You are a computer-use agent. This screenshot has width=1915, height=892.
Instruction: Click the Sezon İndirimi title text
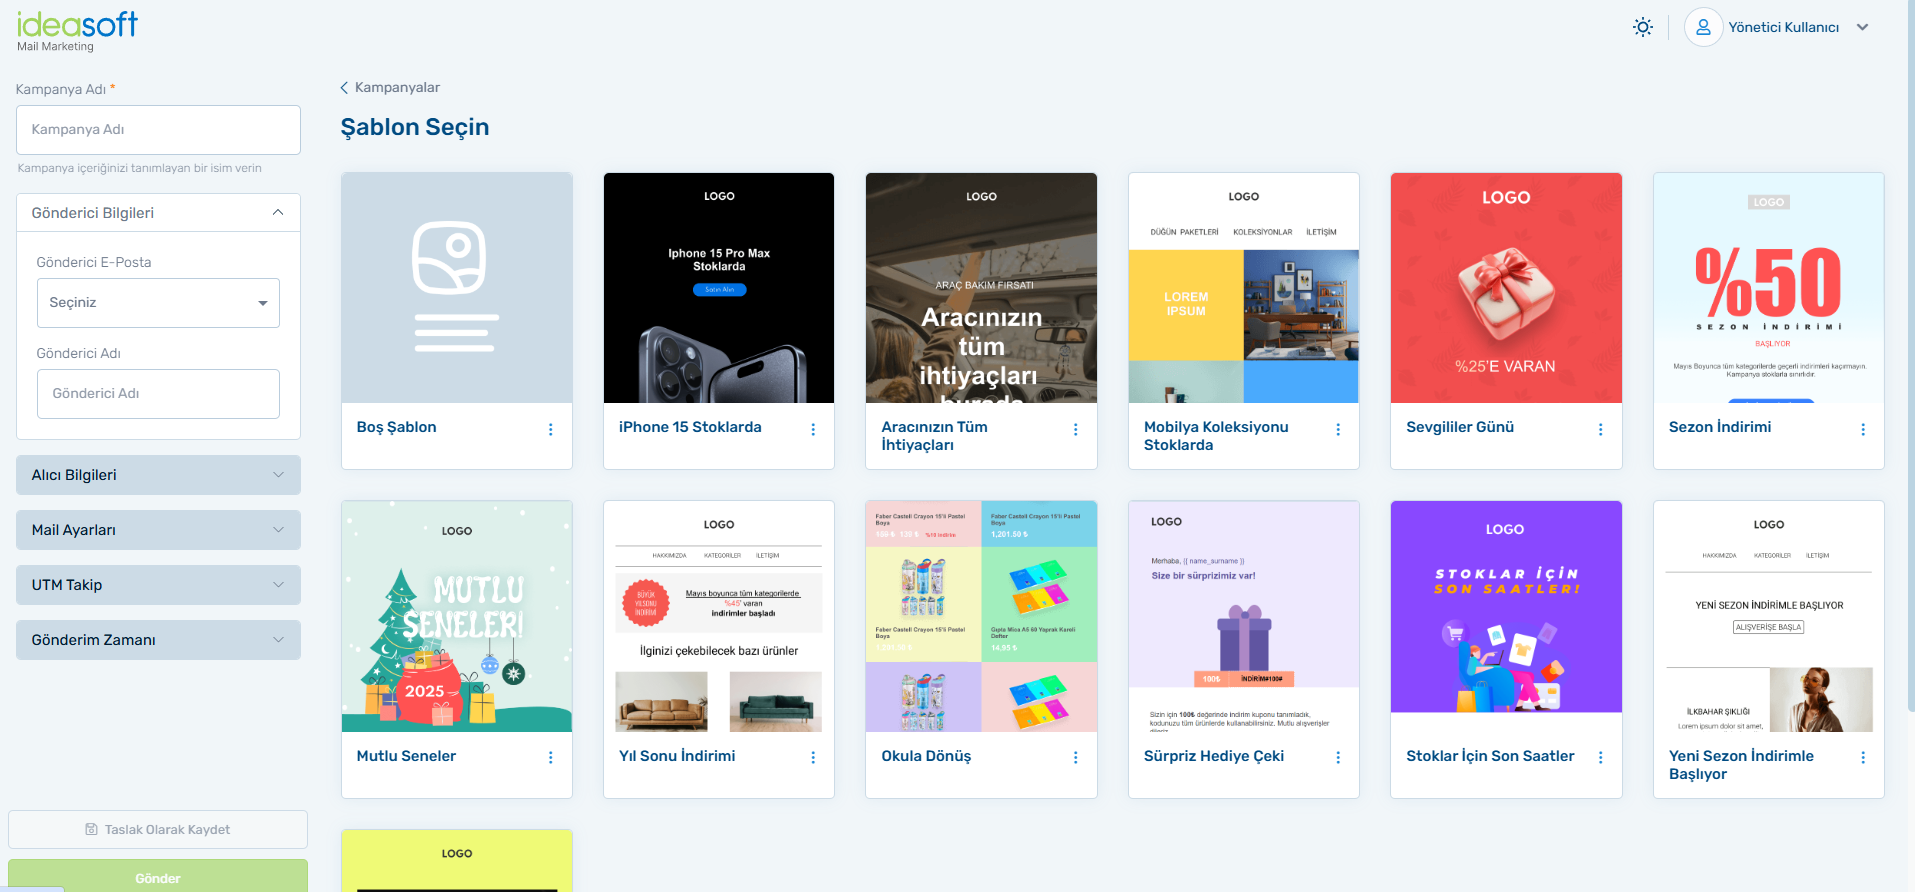coord(1719,427)
